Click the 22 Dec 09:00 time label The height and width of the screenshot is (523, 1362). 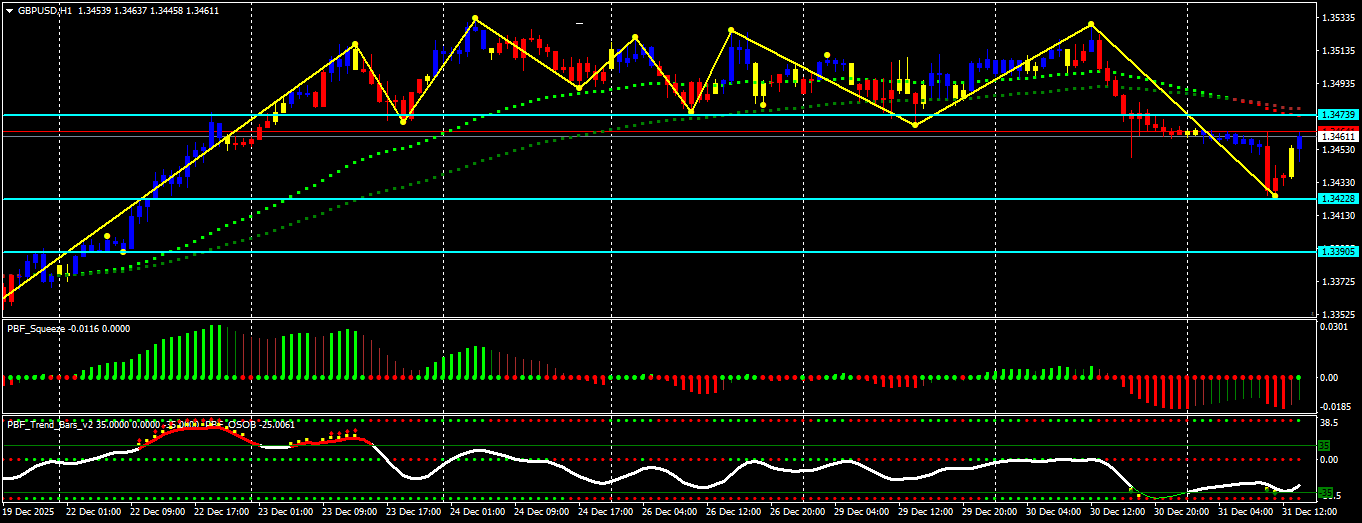tap(156, 511)
